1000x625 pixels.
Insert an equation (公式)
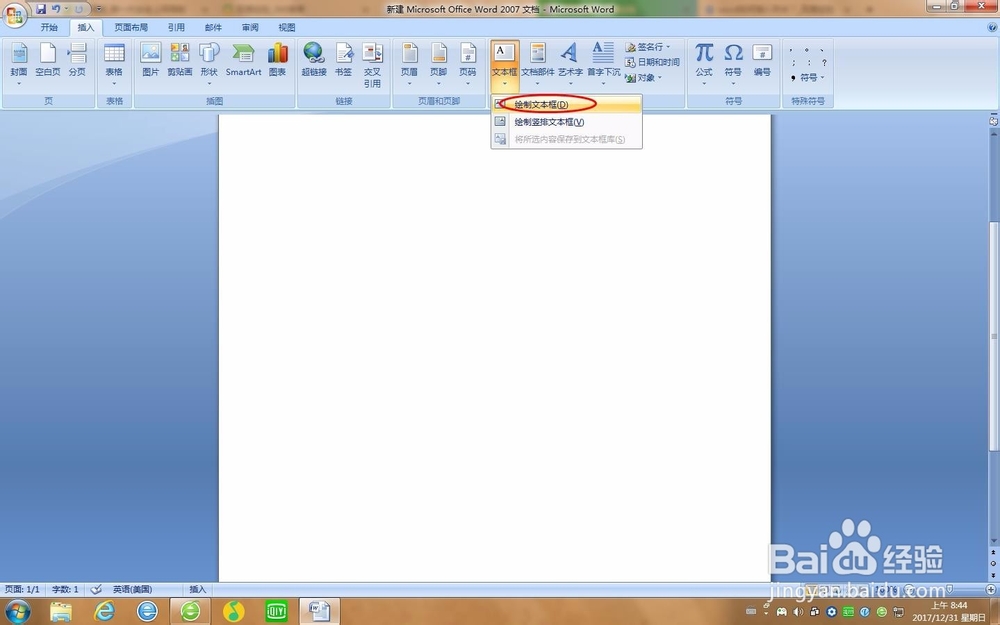click(x=704, y=64)
